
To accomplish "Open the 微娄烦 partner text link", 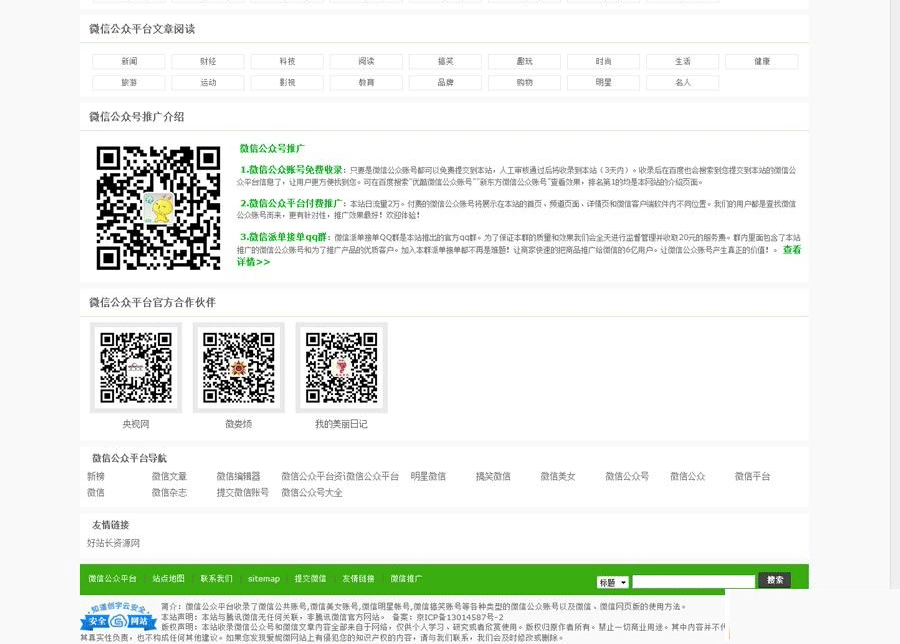I will [238, 424].
